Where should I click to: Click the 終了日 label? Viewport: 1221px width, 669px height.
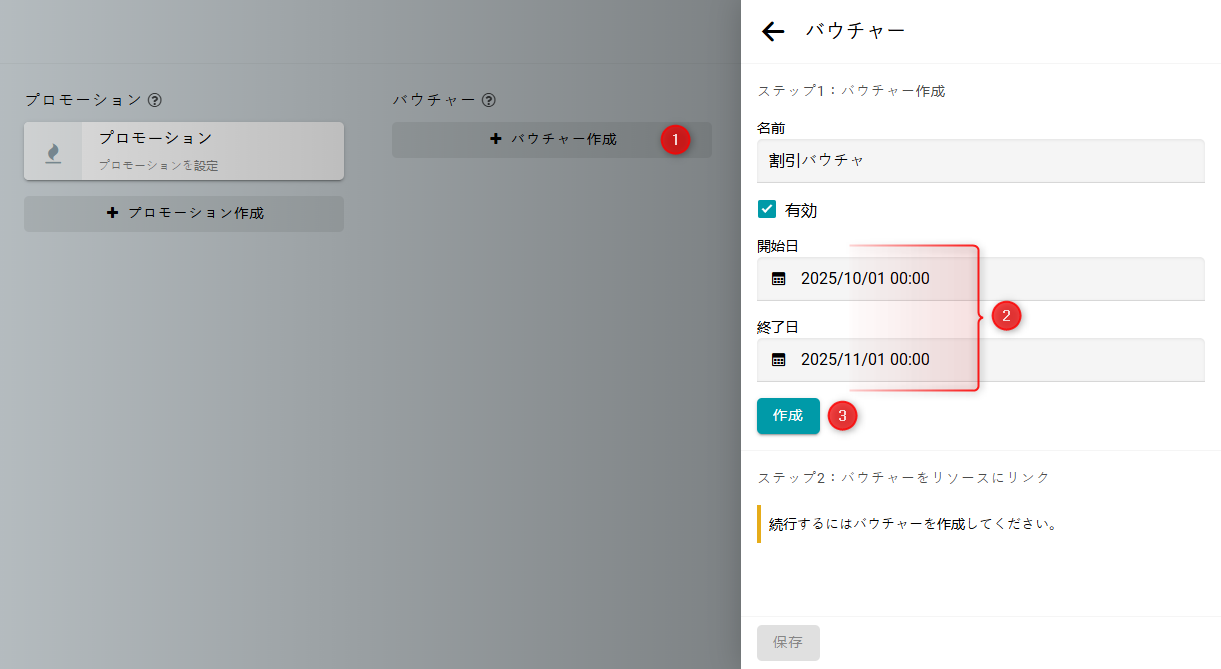pos(777,327)
